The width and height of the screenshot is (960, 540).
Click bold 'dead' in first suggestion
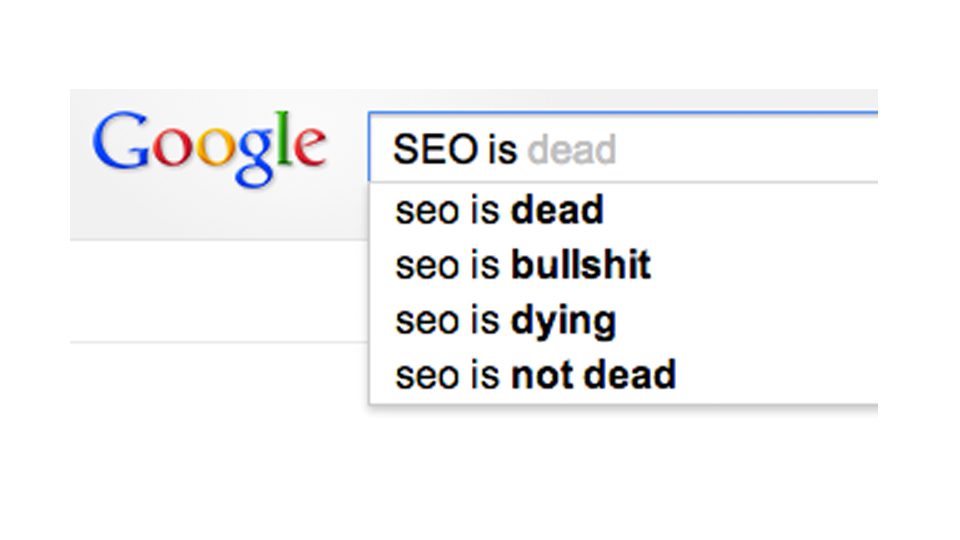(557, 211)
